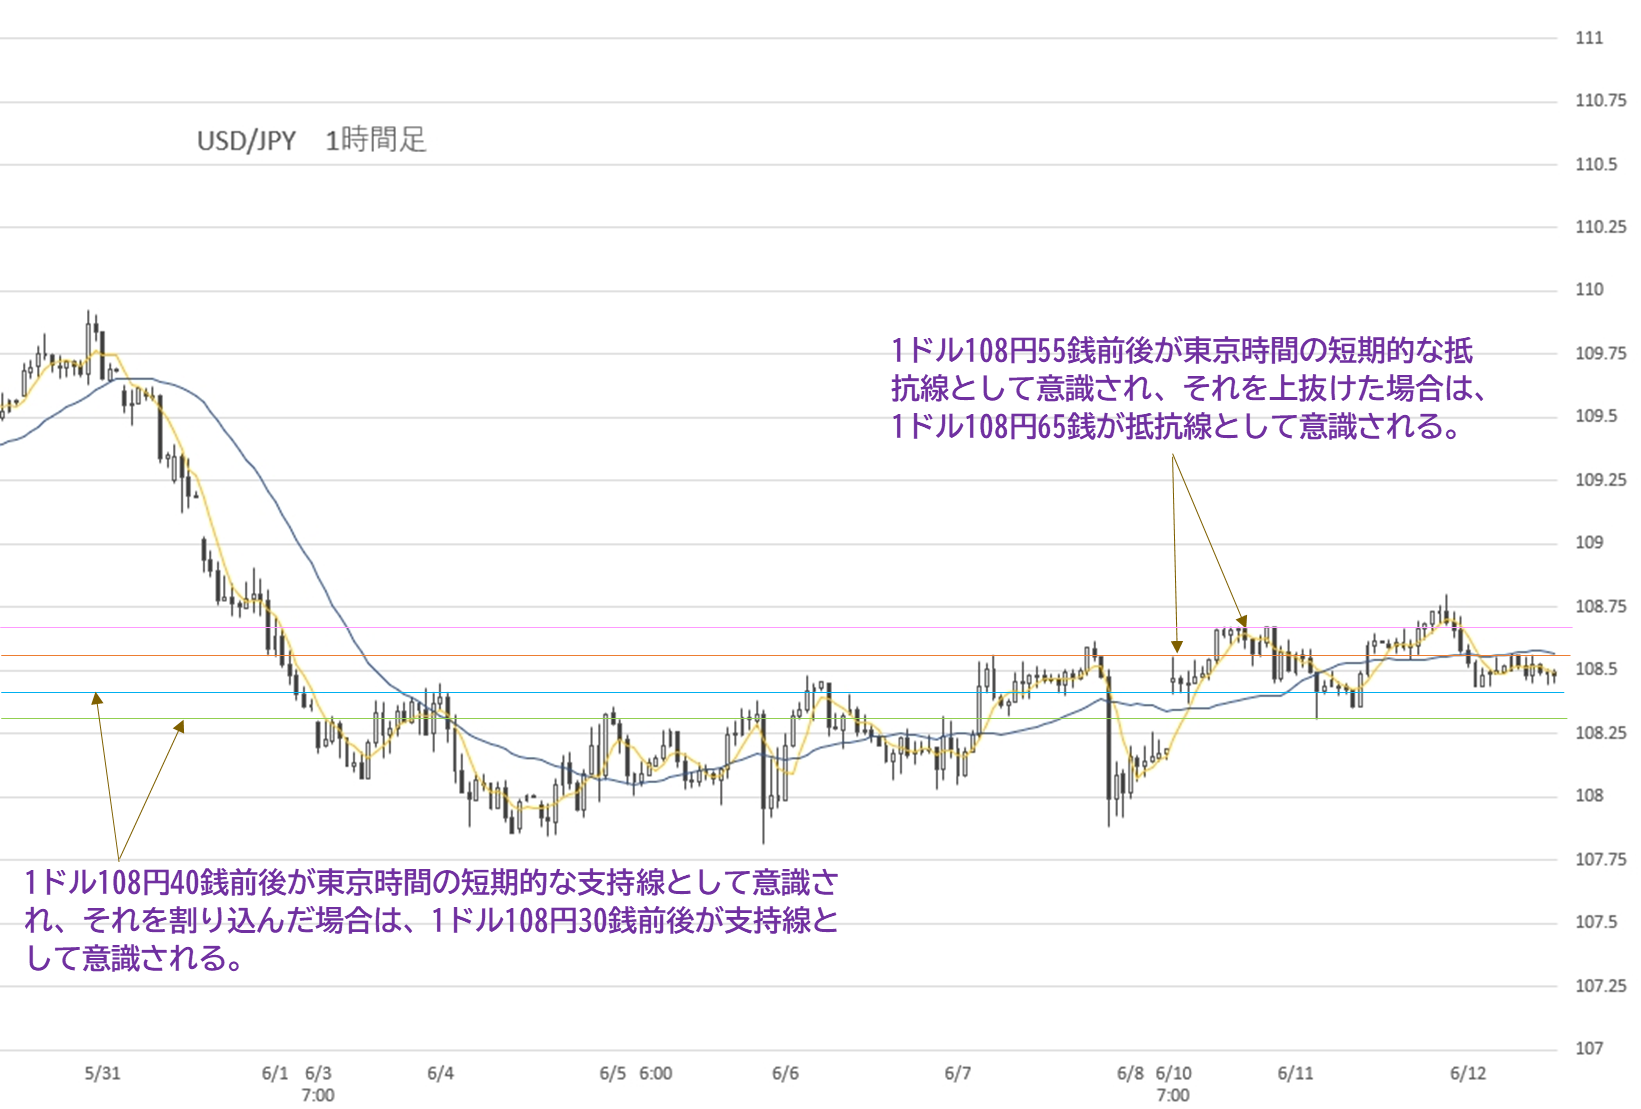Select the 107.5 price axis label
Screen dimensions: 1641x1109
(1596, 922)
